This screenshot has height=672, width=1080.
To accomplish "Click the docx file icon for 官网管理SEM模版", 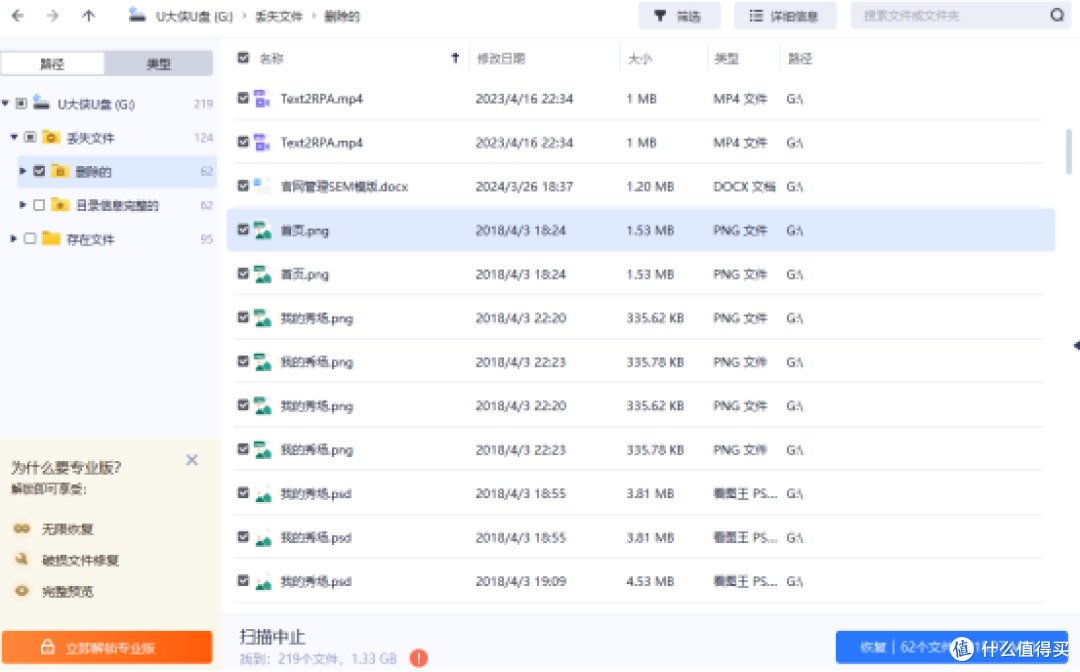I will pos(262,186).
